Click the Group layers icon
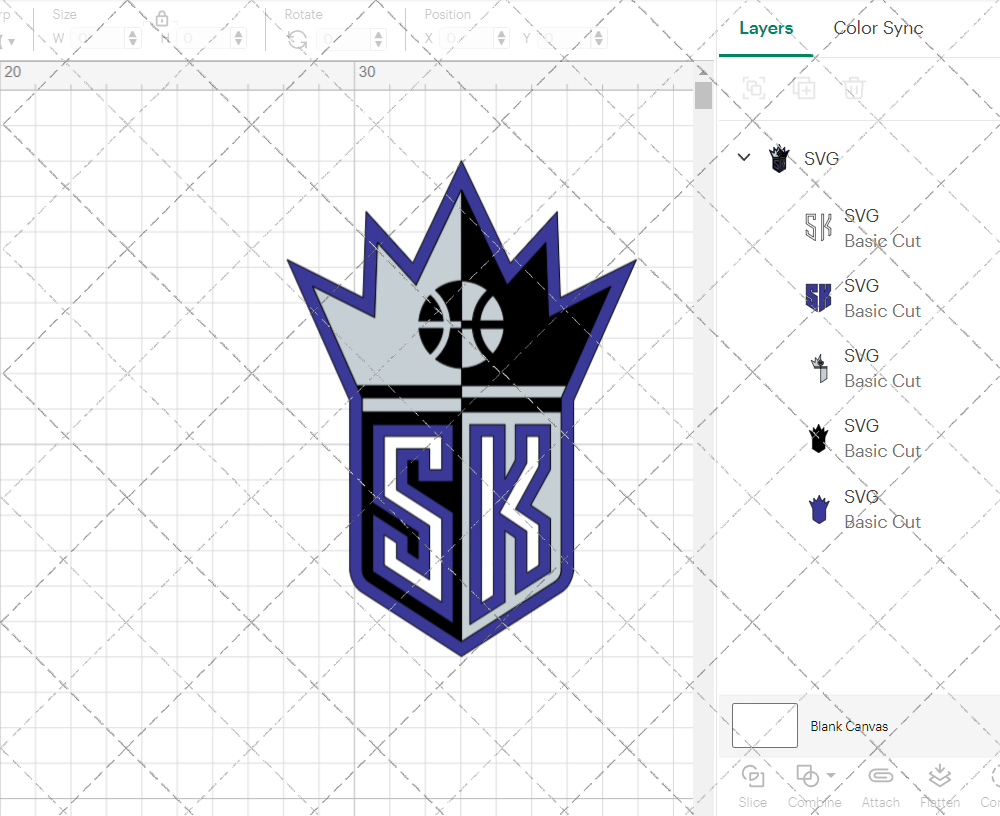The height and width of the screenshot is (816, 1000). 754,88
